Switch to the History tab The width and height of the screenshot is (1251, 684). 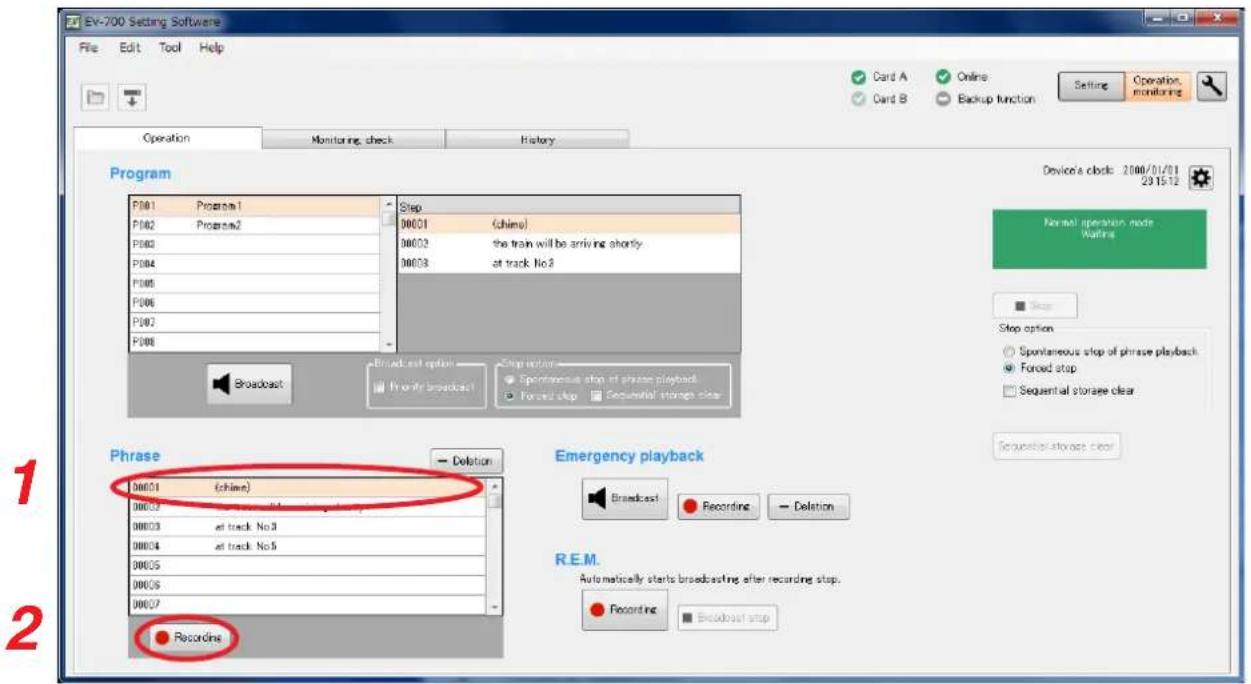(x=537, y=140)
